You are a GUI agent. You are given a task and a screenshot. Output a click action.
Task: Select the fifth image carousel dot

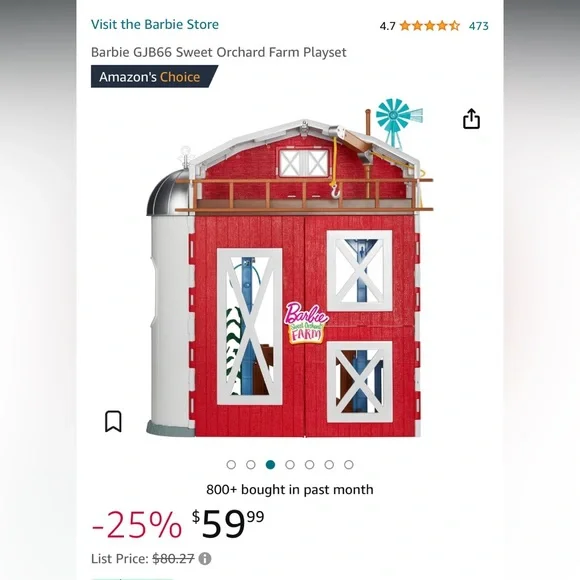tap(310, 465)
